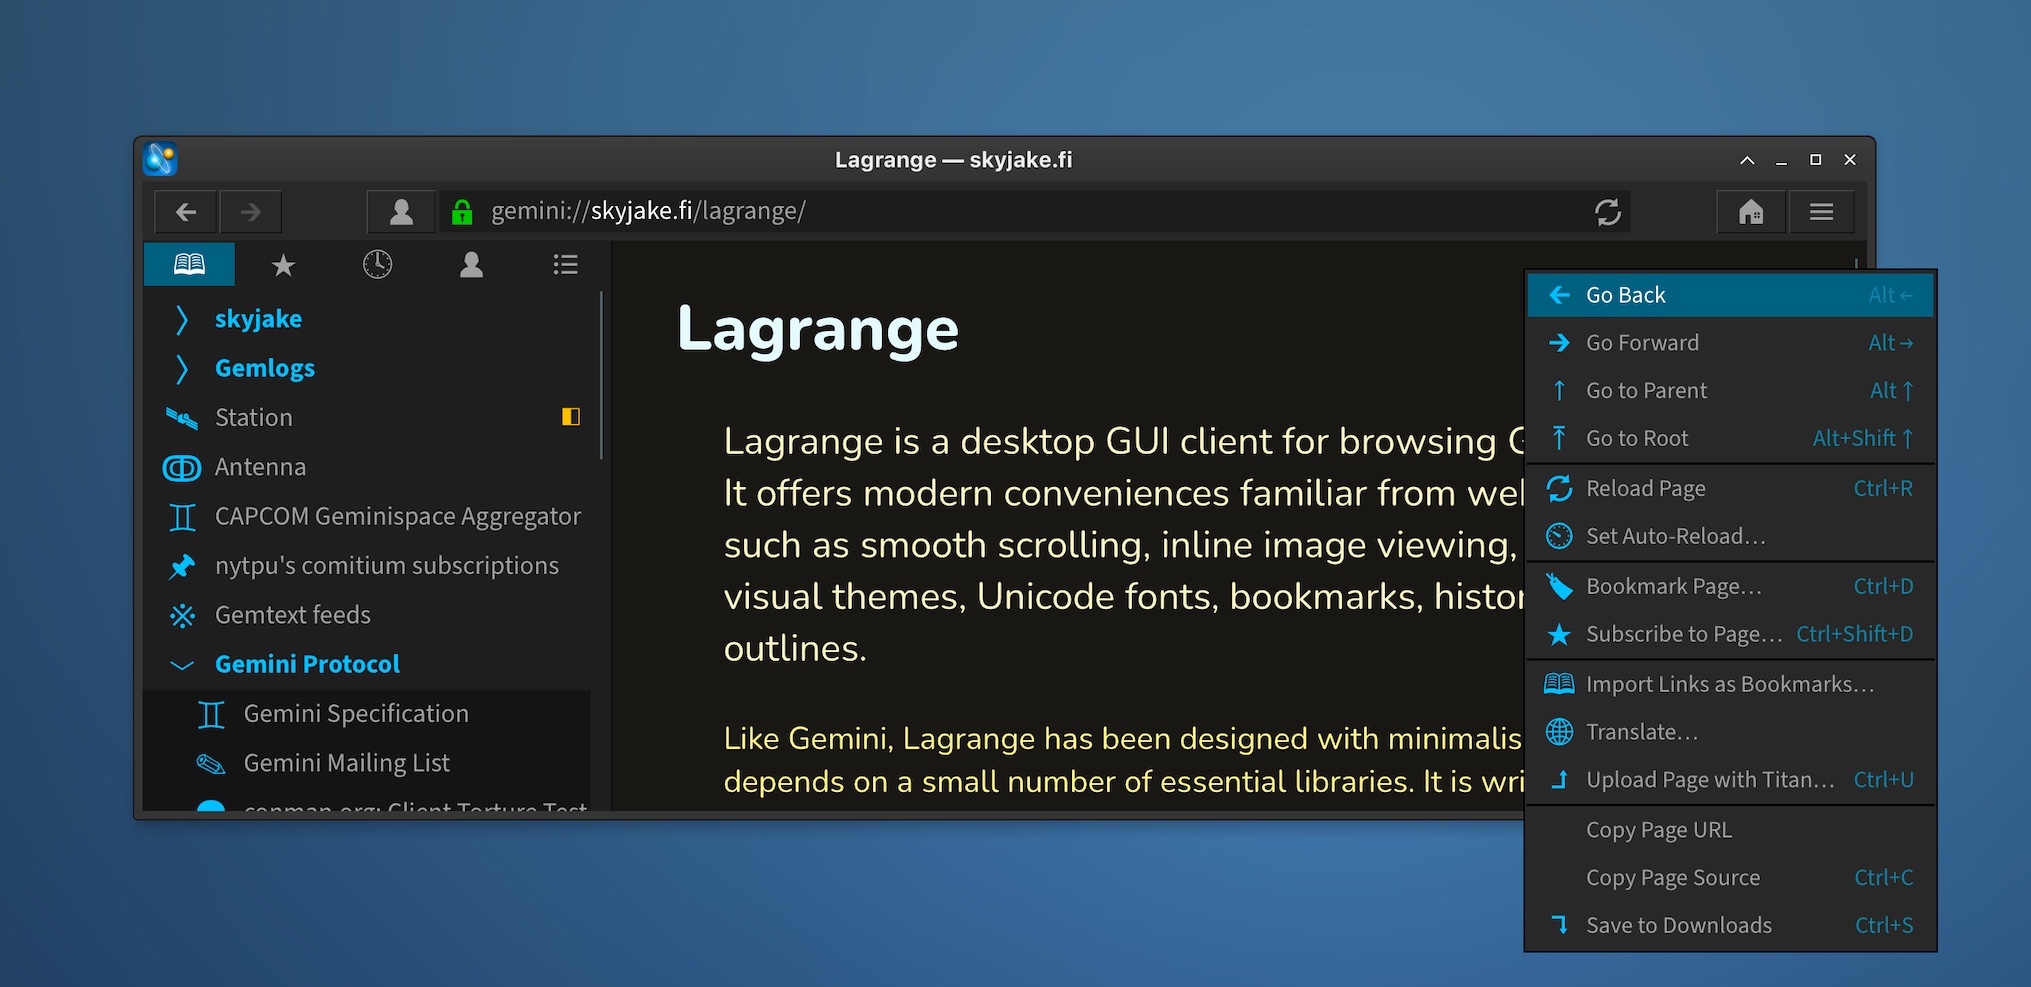Select Reload Page menu entry
The image size is (2031, 987).
pyautogui.click(x=1730, y=488)
